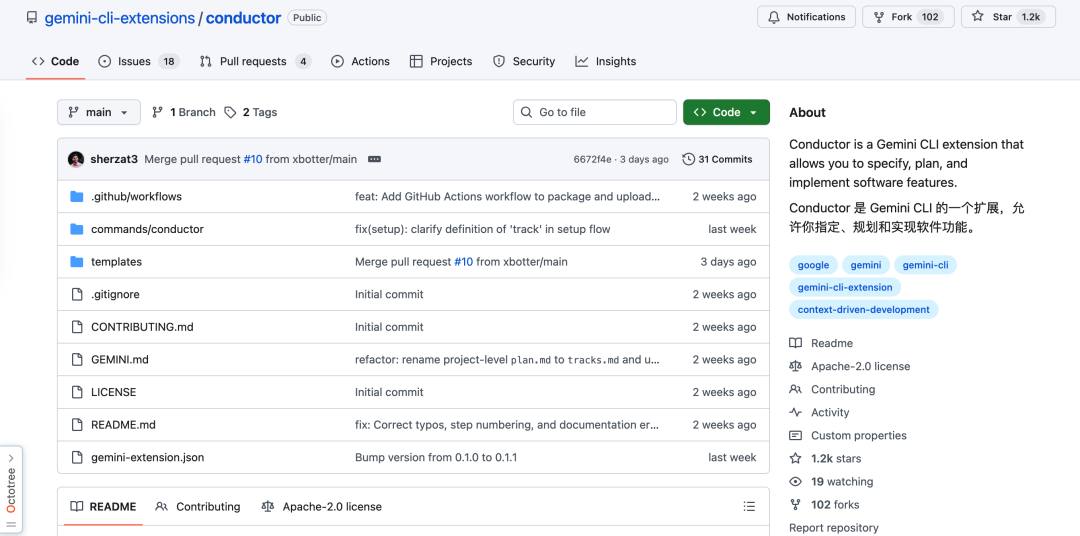
Task: Click the sherzat3 avatar image
Action: pyautogui.click(x=76, y=159)
